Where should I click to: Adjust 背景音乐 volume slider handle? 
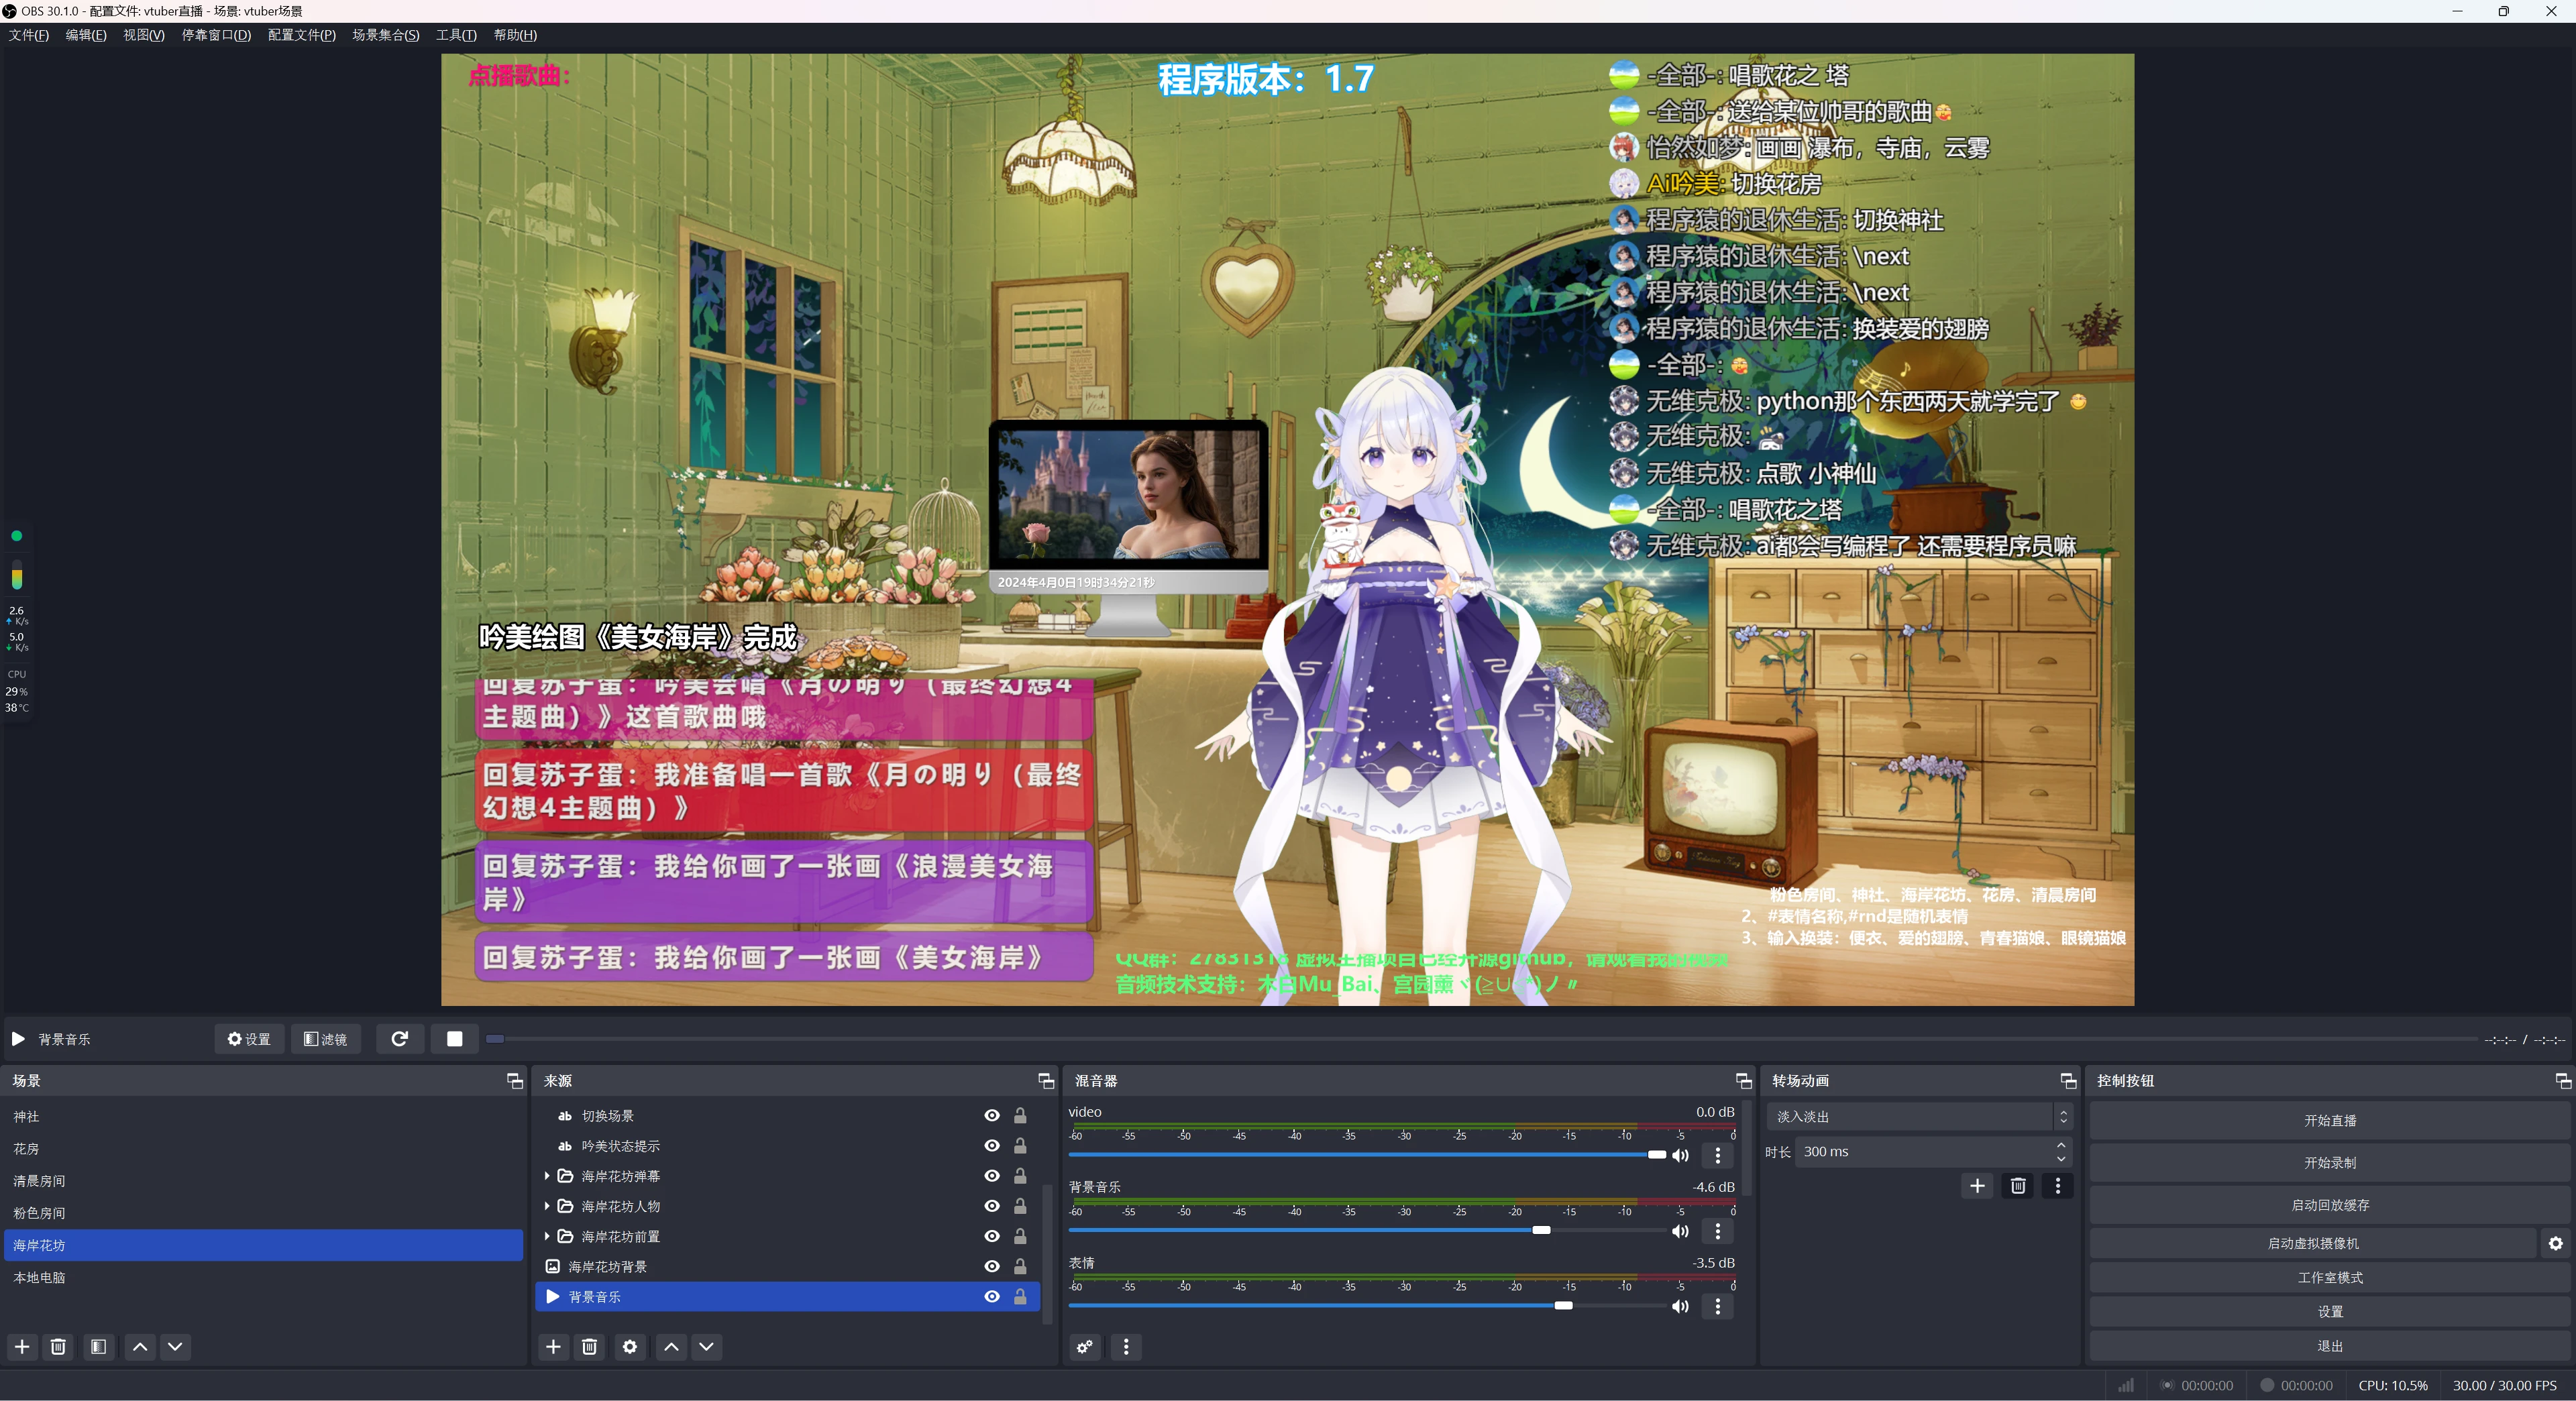1541,1229
